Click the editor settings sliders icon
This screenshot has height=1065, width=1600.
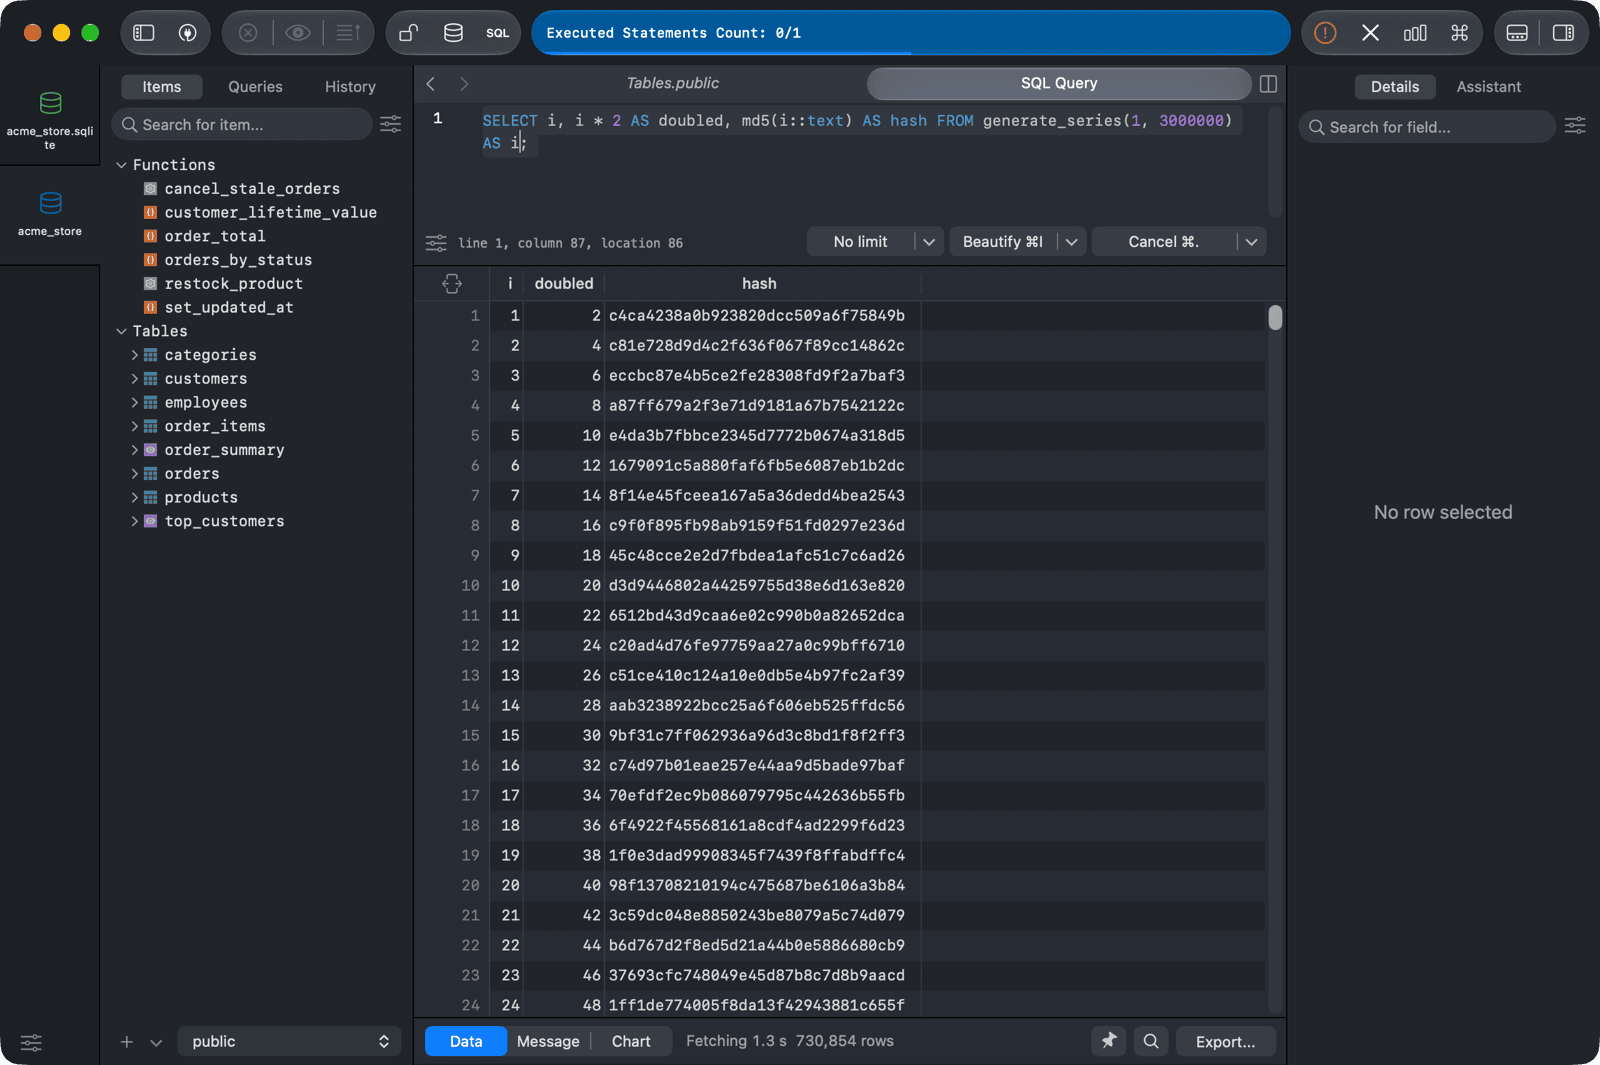click(x=436, y=243)
